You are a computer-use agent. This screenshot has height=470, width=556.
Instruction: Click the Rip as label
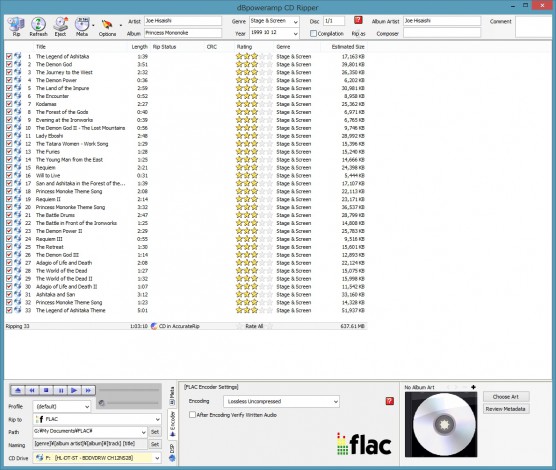pos(358,34)
